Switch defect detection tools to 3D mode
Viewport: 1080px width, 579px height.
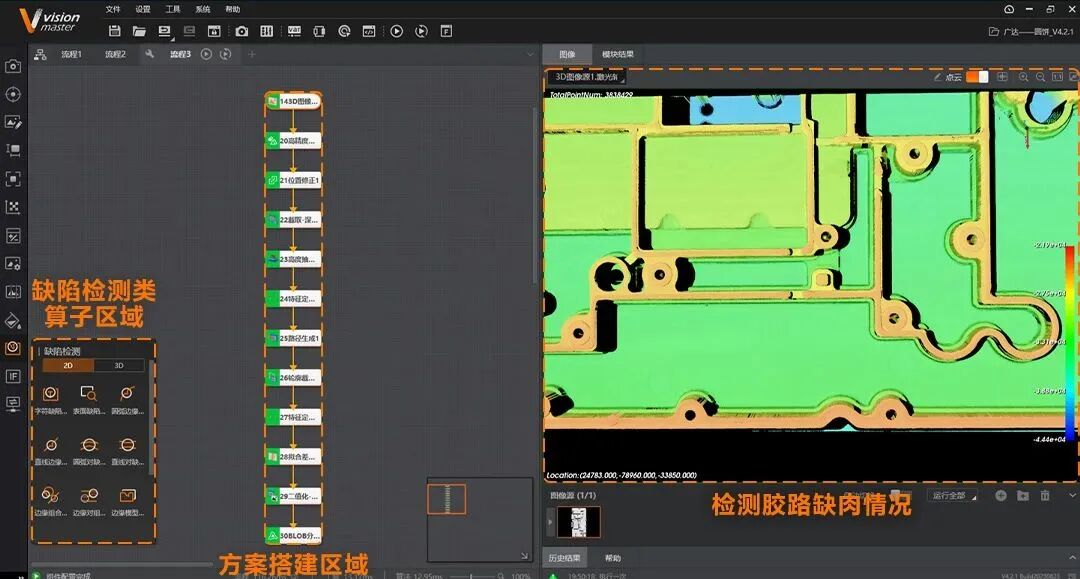[119, 364]
